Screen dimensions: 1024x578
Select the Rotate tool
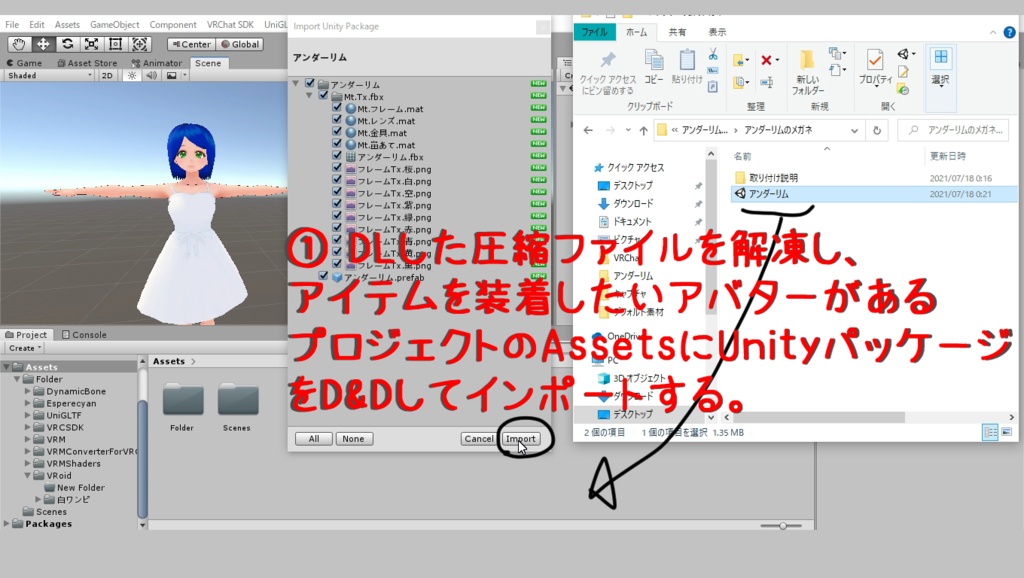click(67, 44)
